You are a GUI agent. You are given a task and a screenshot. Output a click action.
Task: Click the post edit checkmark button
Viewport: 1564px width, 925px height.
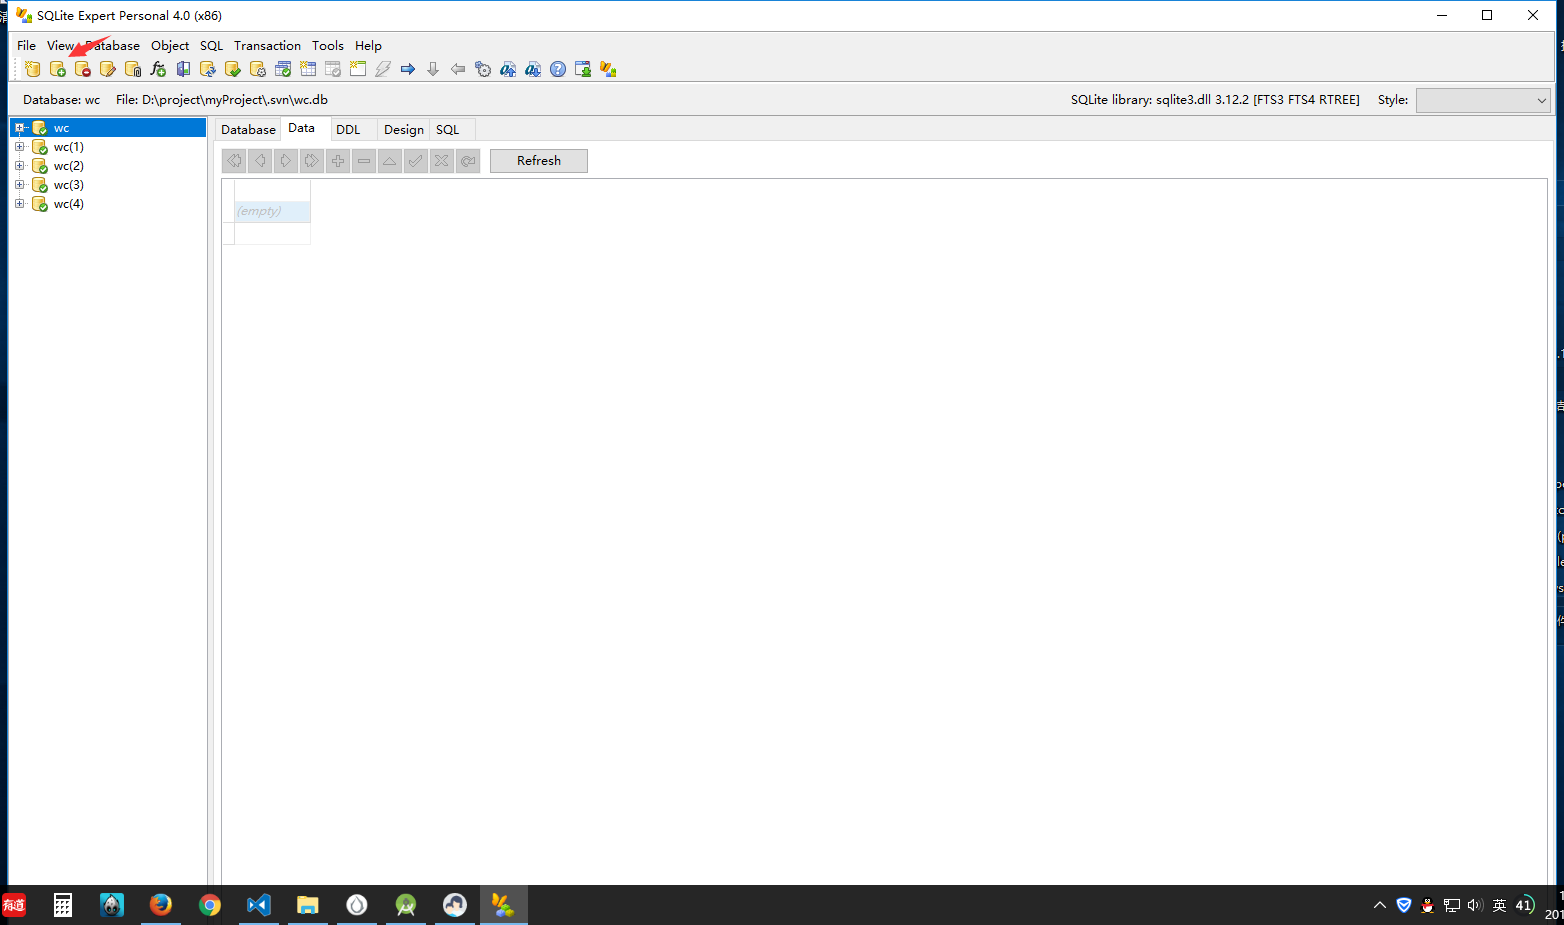tap(416, 161)
